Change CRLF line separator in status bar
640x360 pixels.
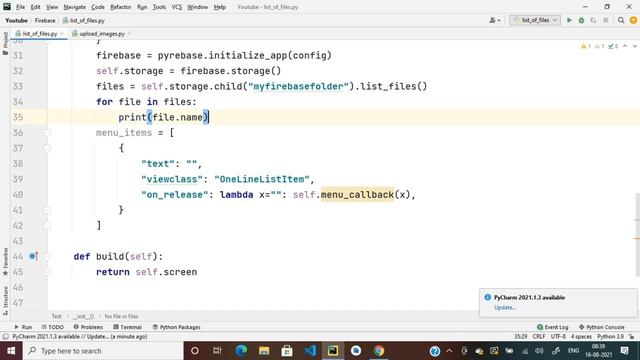tap(539, 337)
